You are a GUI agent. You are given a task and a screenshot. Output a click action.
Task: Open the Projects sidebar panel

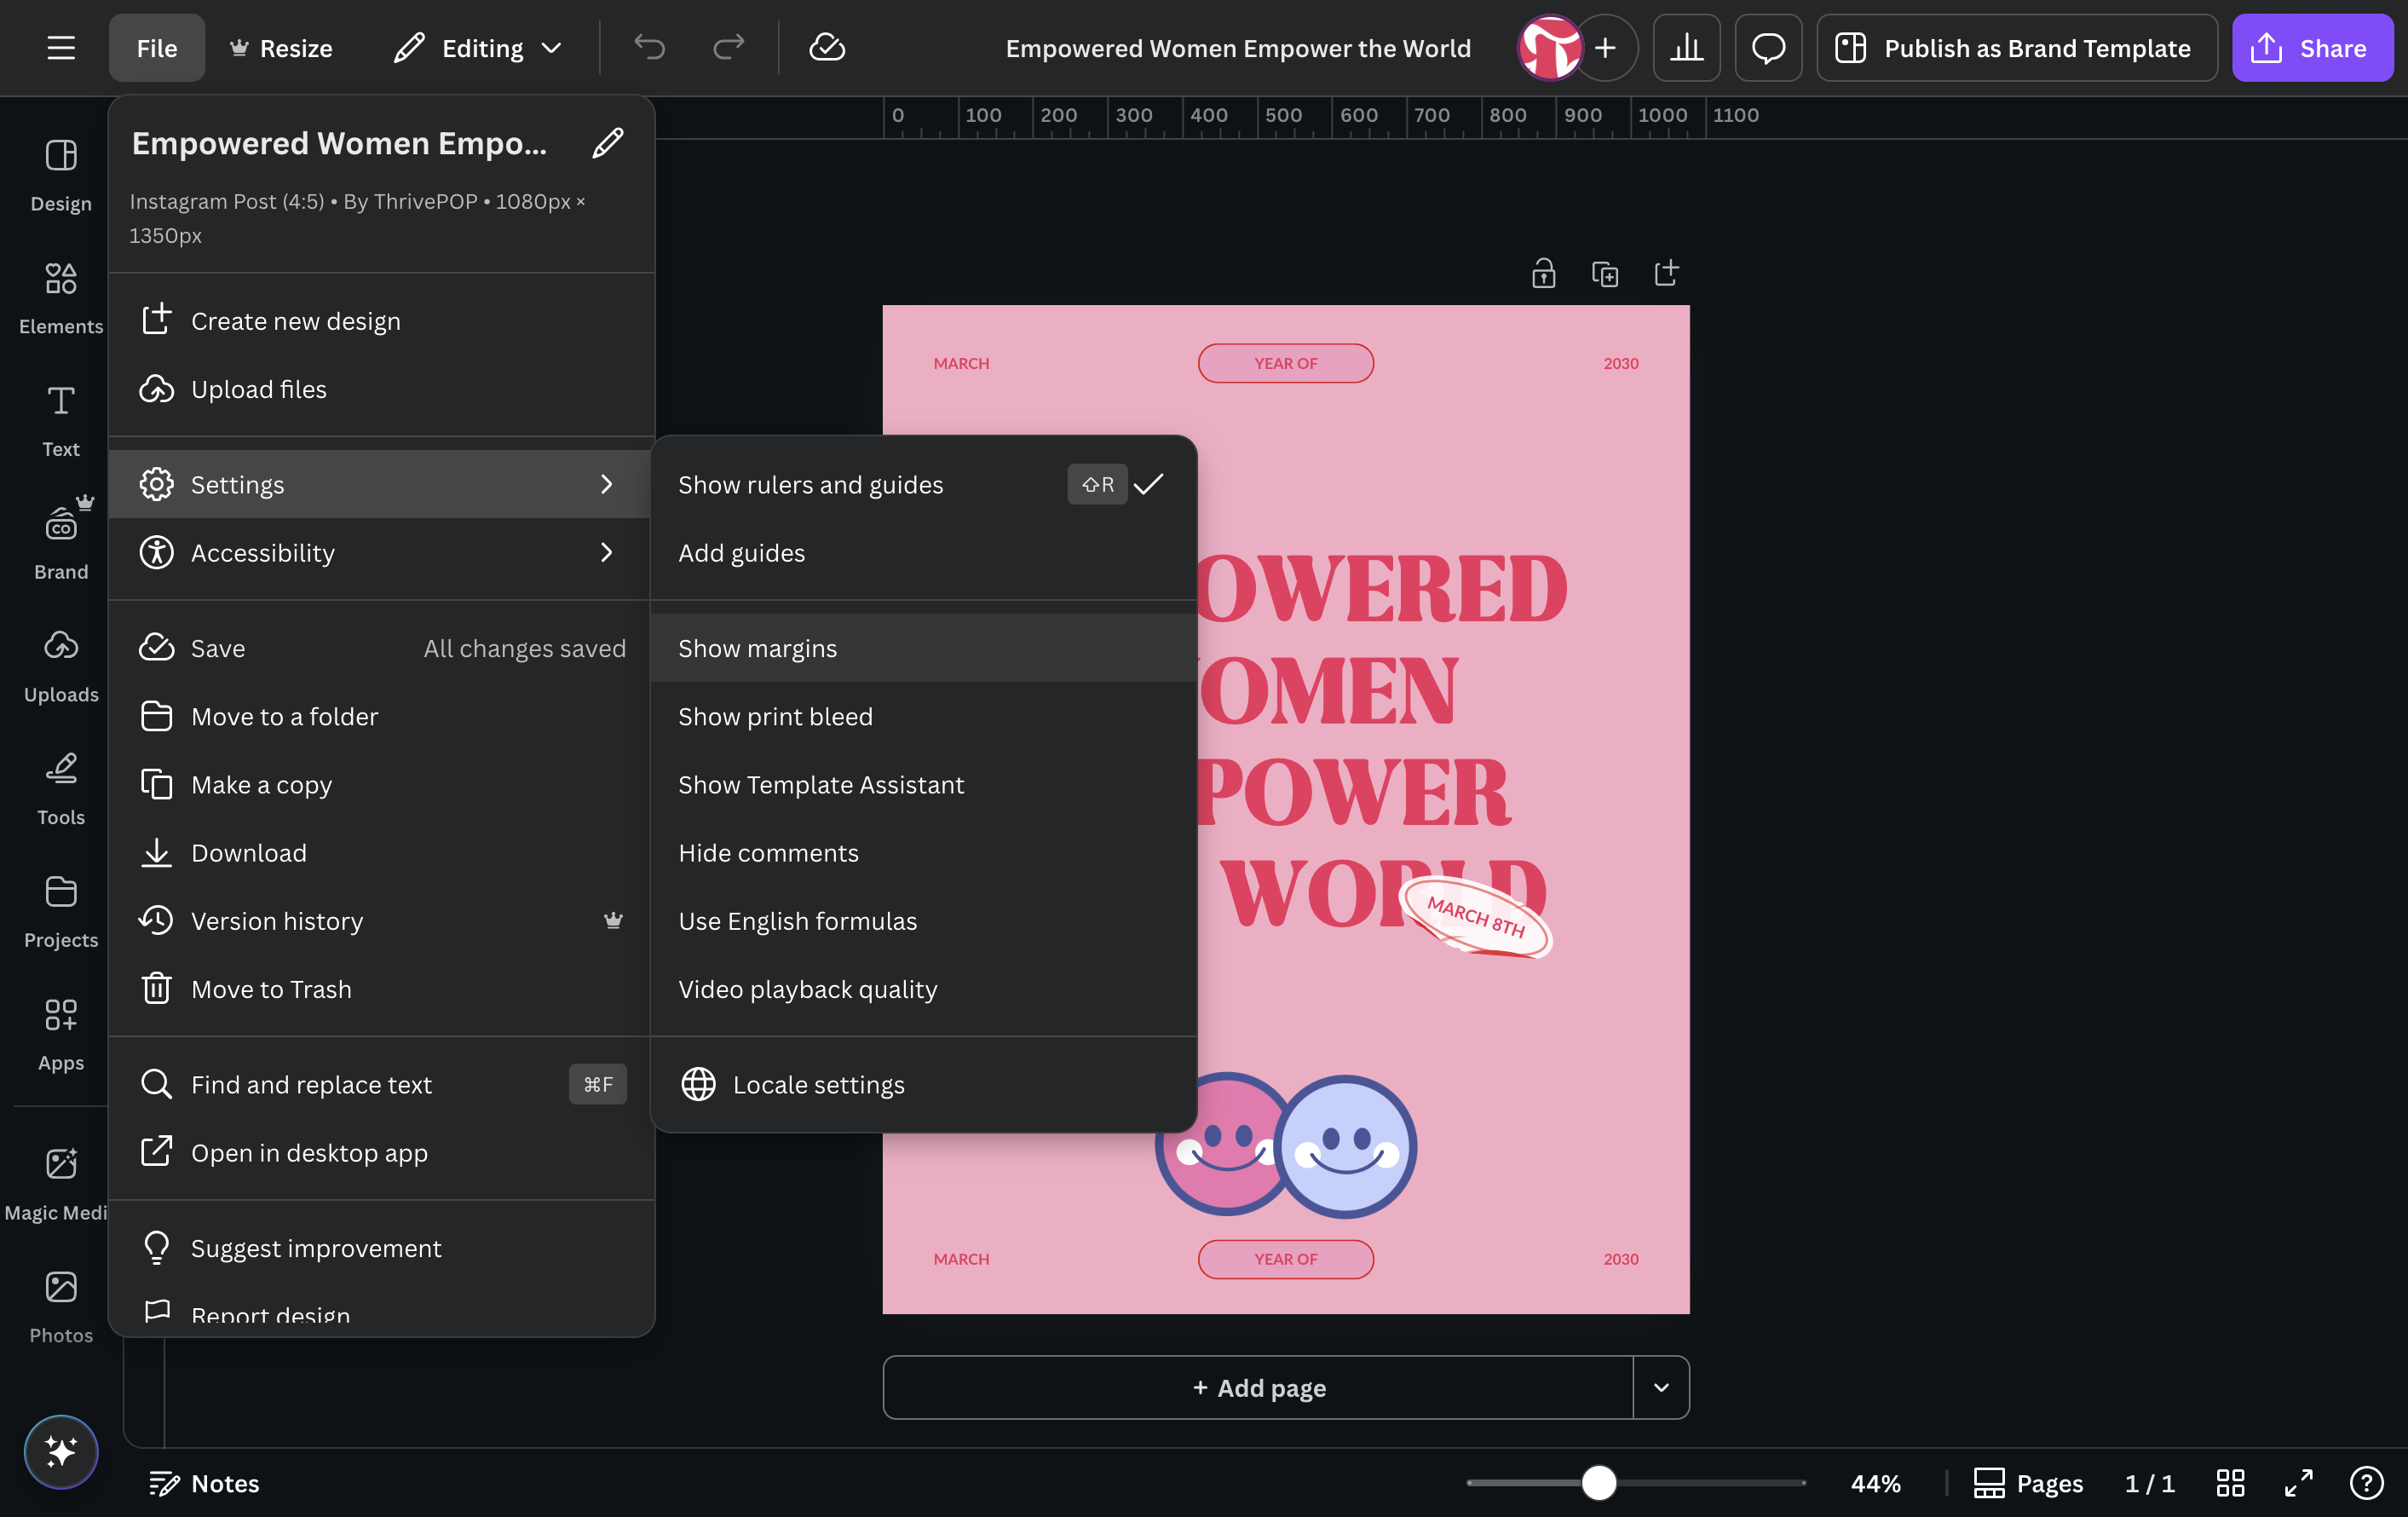61,913
